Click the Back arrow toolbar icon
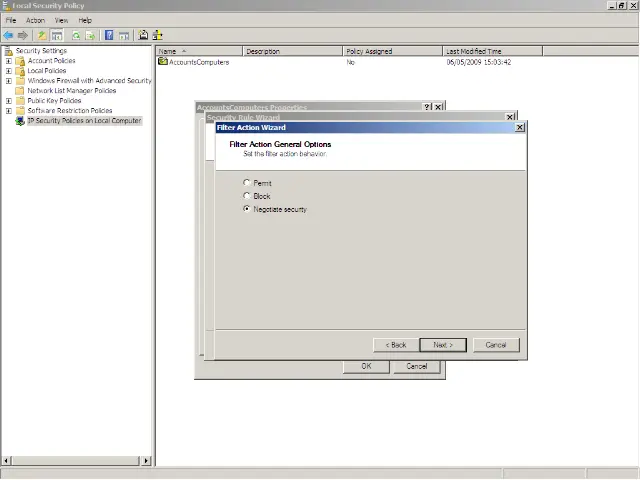The height and width of the screenshot is (480, 640). click(x=9, y=35)
